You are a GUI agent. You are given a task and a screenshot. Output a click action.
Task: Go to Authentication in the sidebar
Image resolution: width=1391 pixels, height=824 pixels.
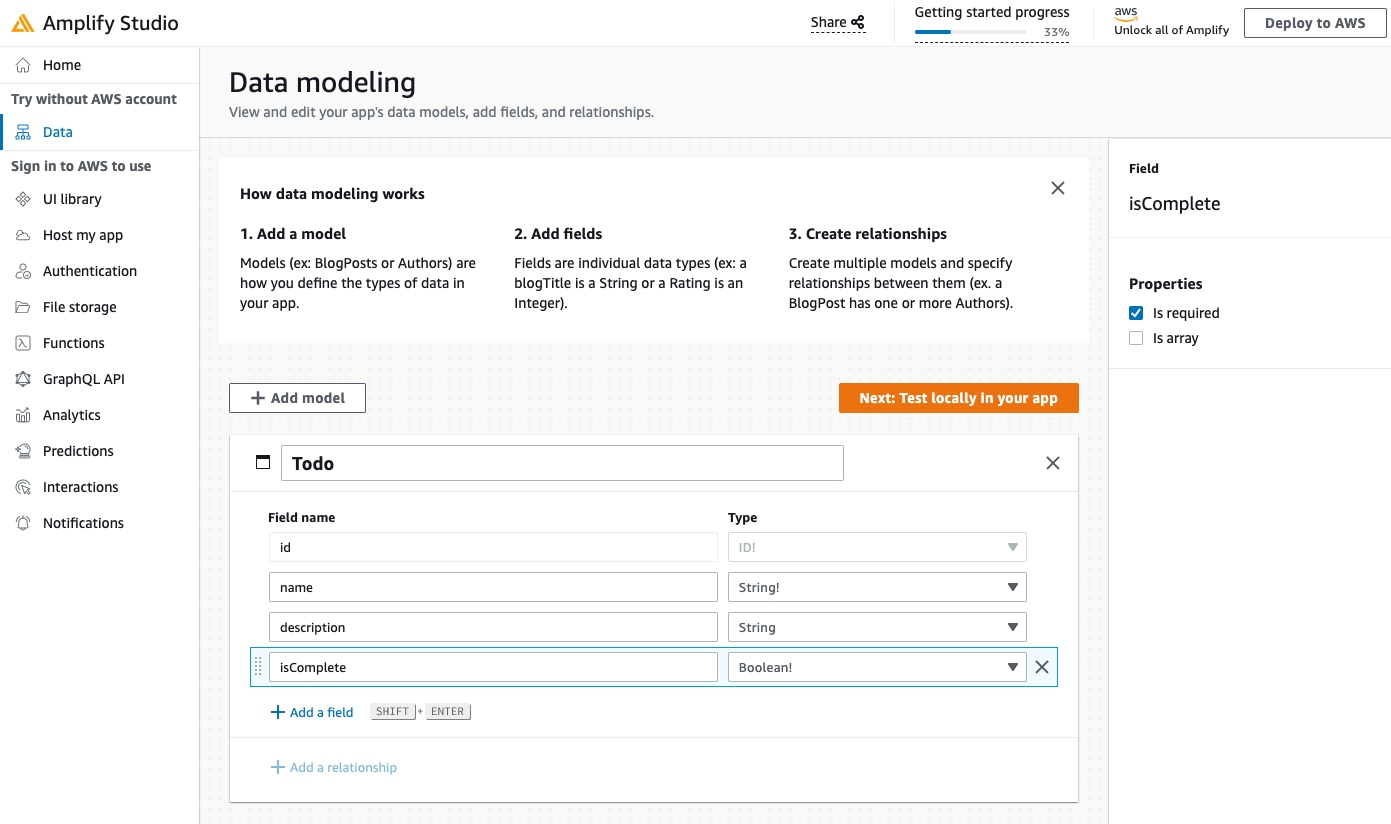tap(89, 271)
